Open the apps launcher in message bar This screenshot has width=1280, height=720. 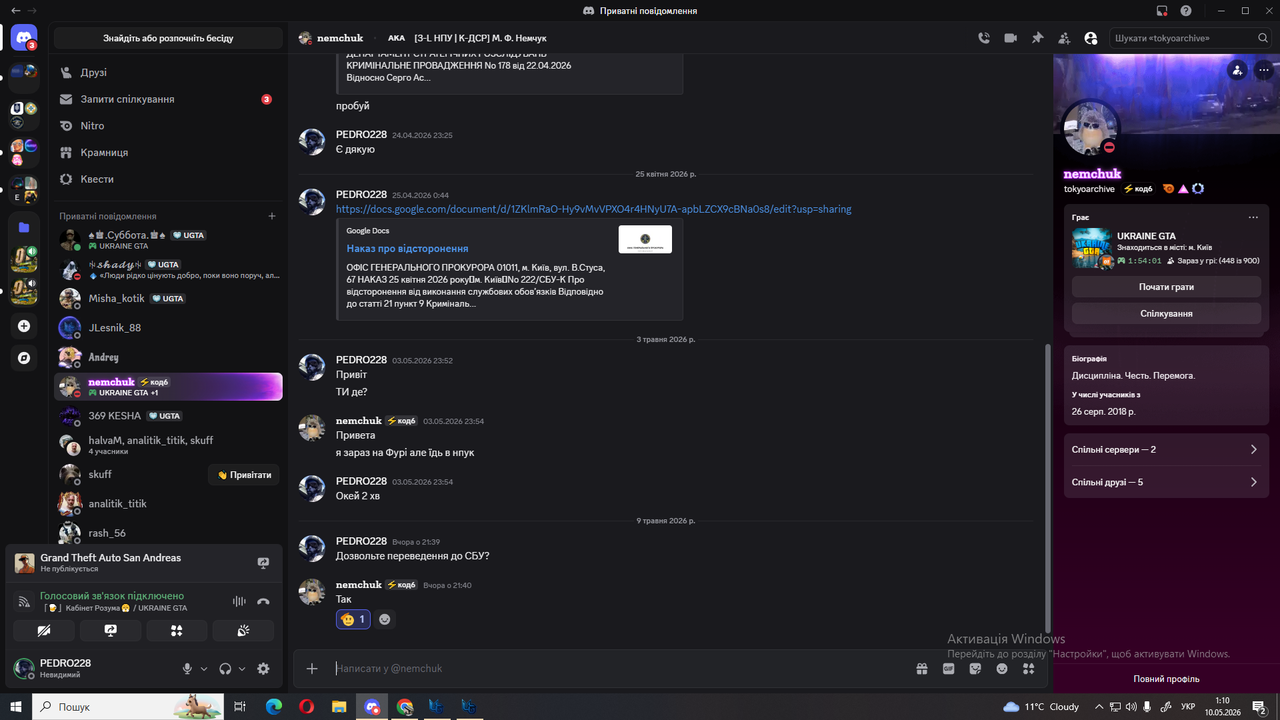tap(1028, 668)
